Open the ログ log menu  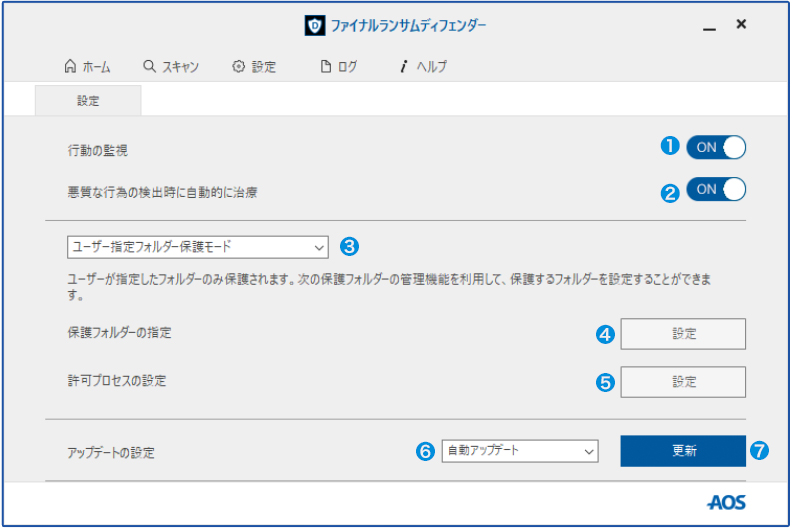coord(339,67)
